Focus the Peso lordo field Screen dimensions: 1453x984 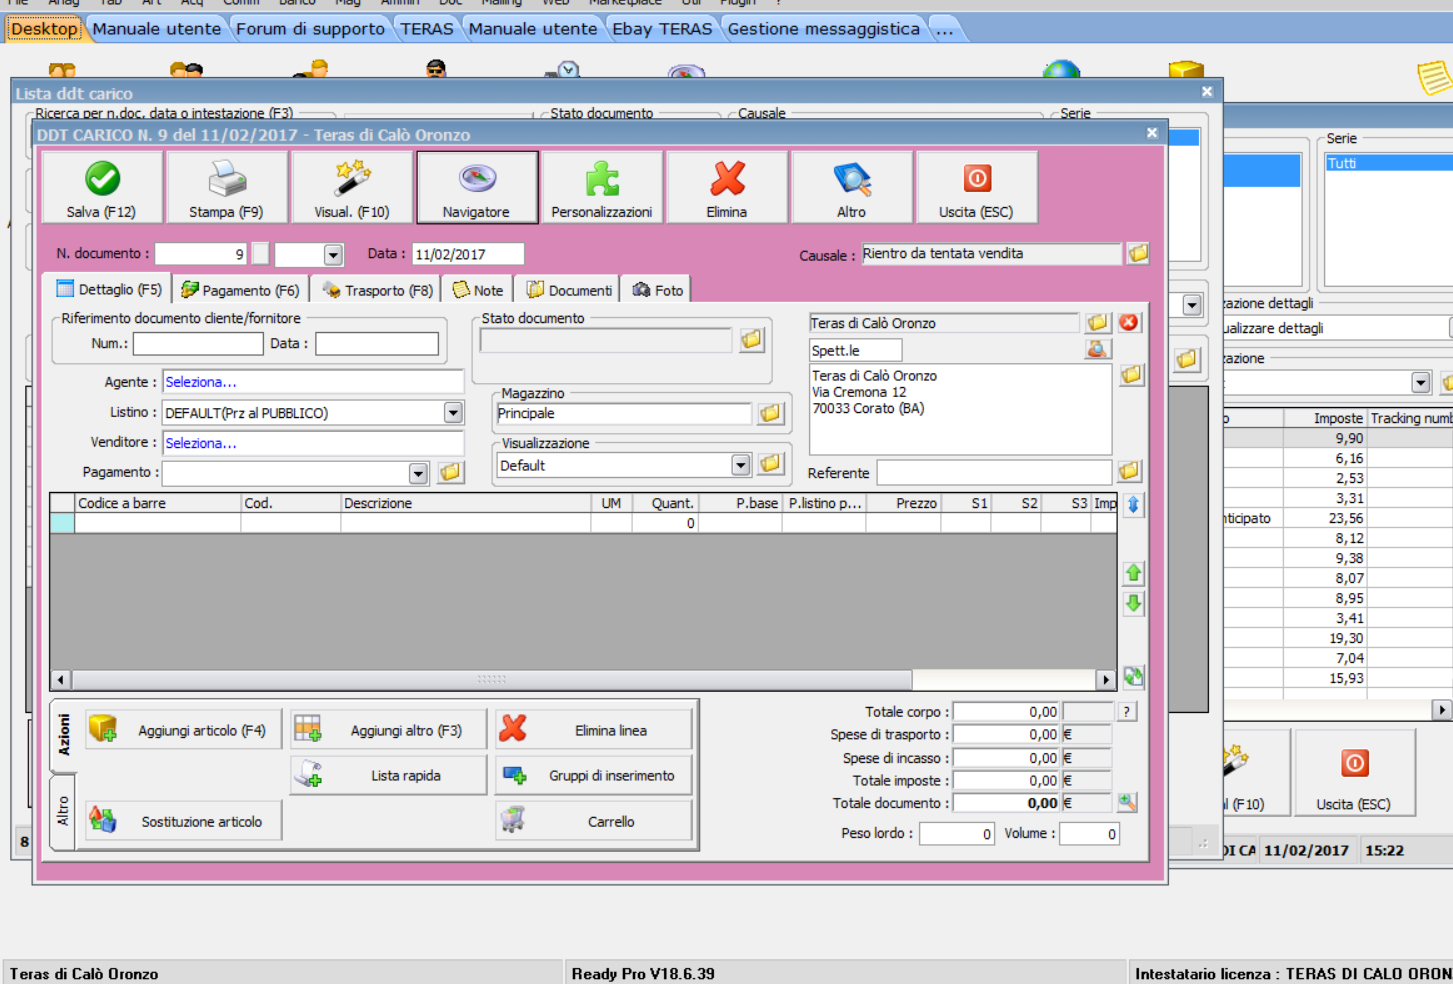click(956, 833)
